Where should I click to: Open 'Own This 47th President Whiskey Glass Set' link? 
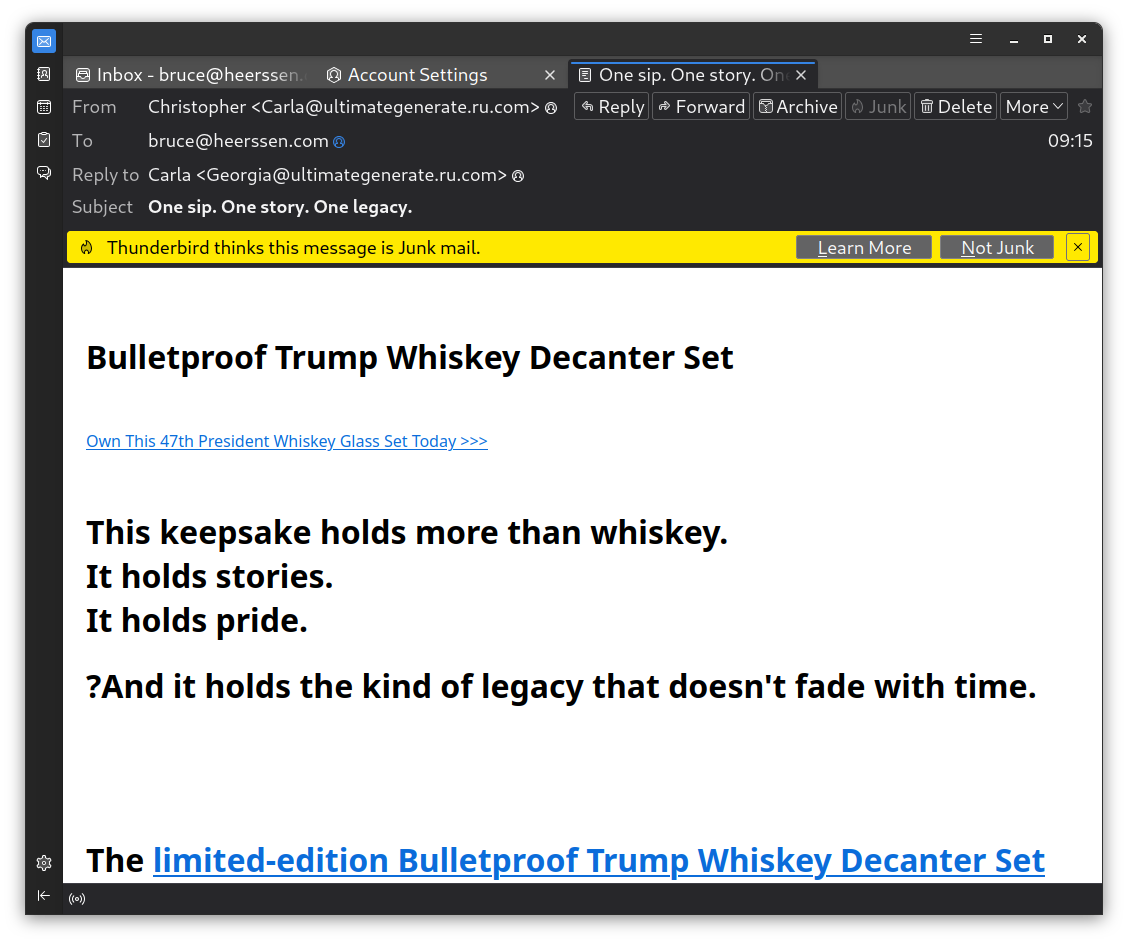click(287, 441)
